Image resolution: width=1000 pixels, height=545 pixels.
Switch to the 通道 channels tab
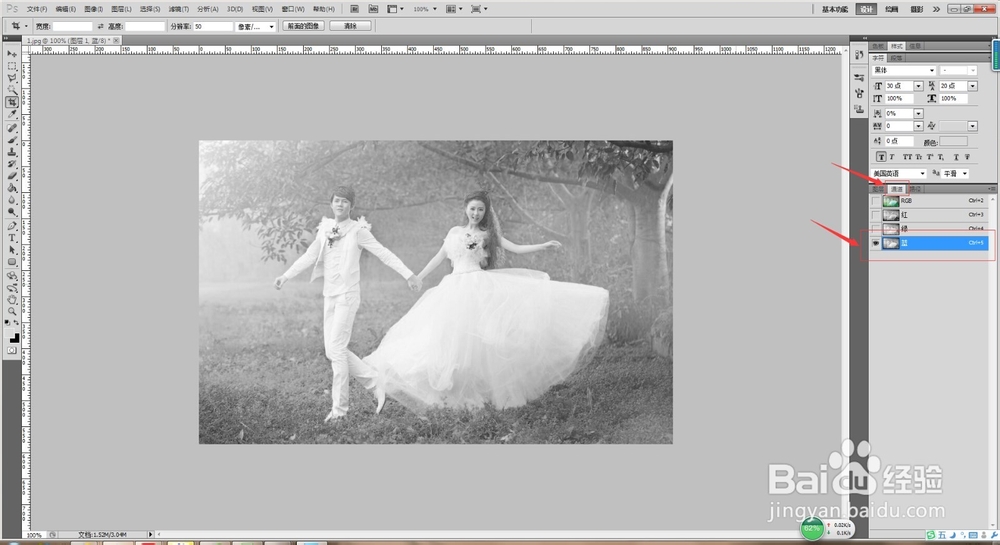point(897,189)
